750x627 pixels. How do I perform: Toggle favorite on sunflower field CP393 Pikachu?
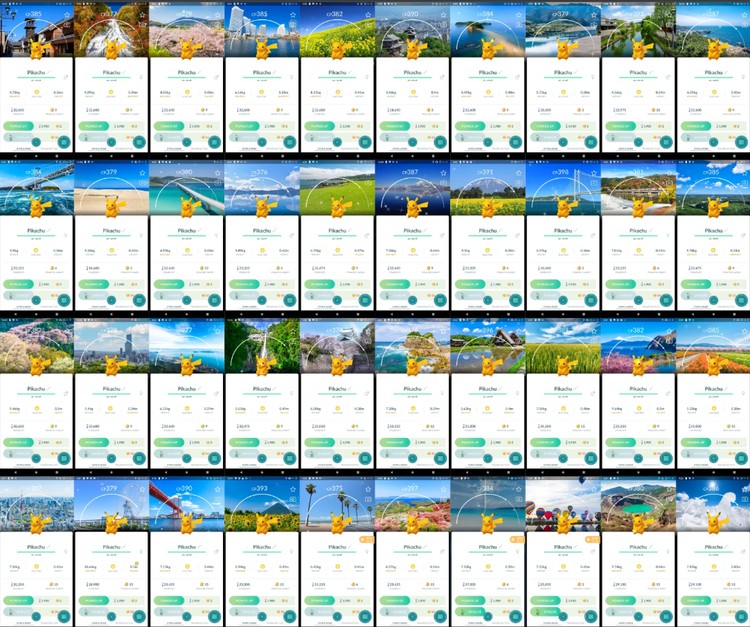pyautogui.click(x=293, y=489)
